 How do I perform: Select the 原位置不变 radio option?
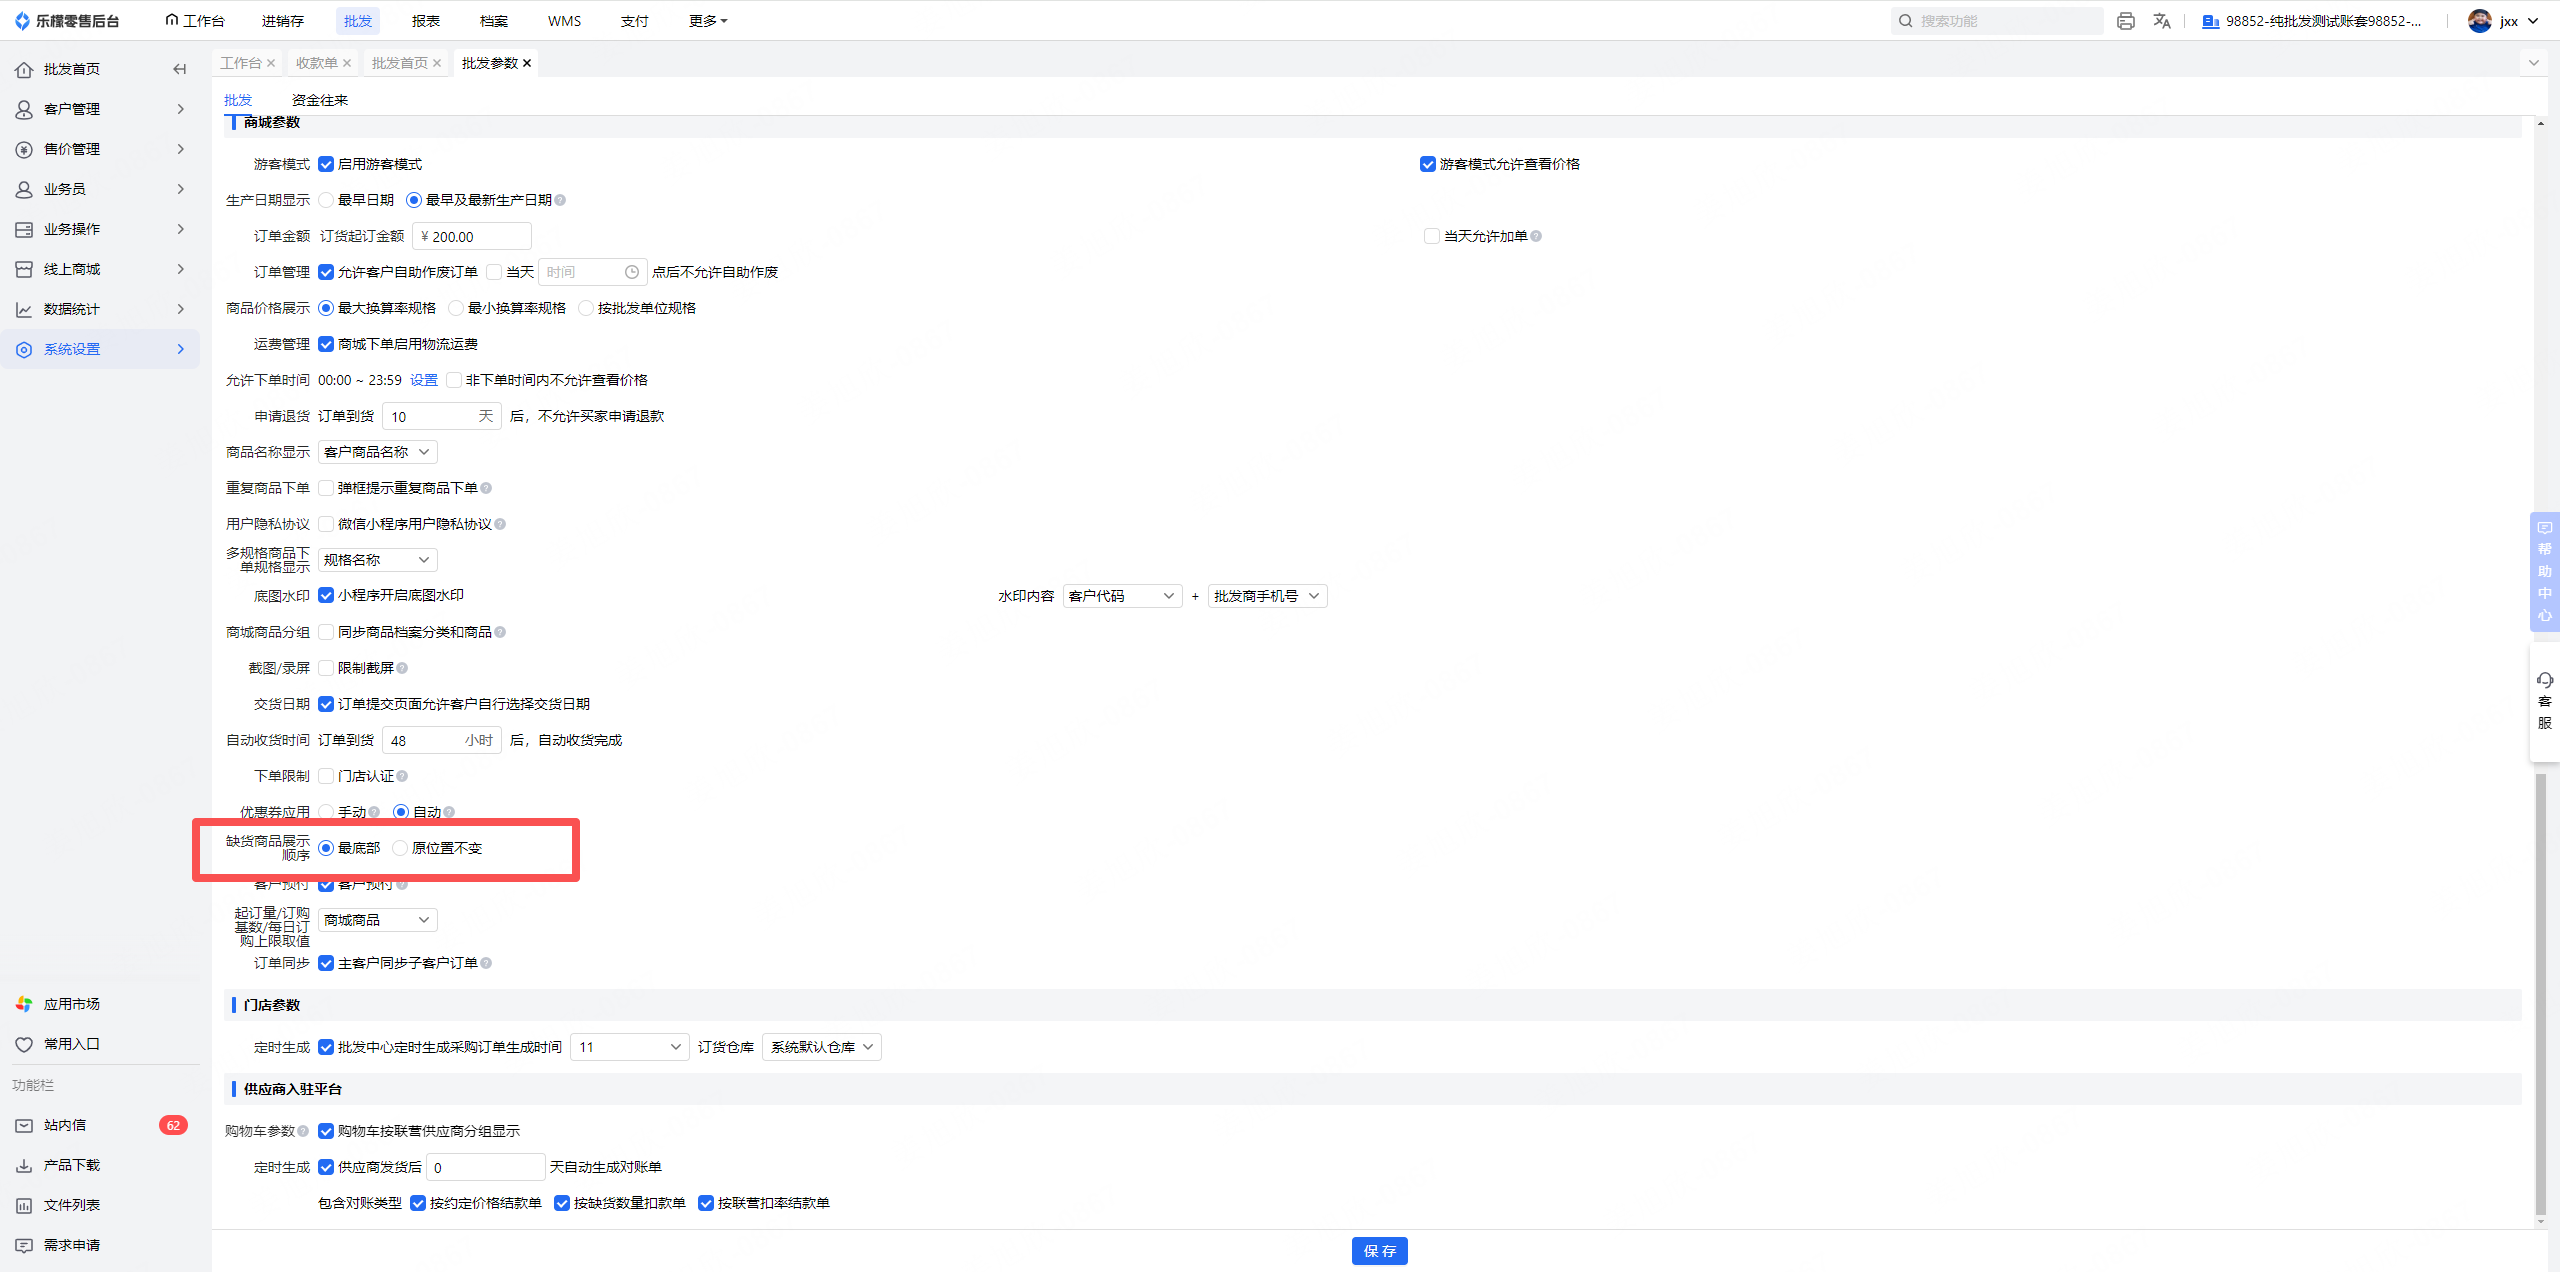point(400,848)
